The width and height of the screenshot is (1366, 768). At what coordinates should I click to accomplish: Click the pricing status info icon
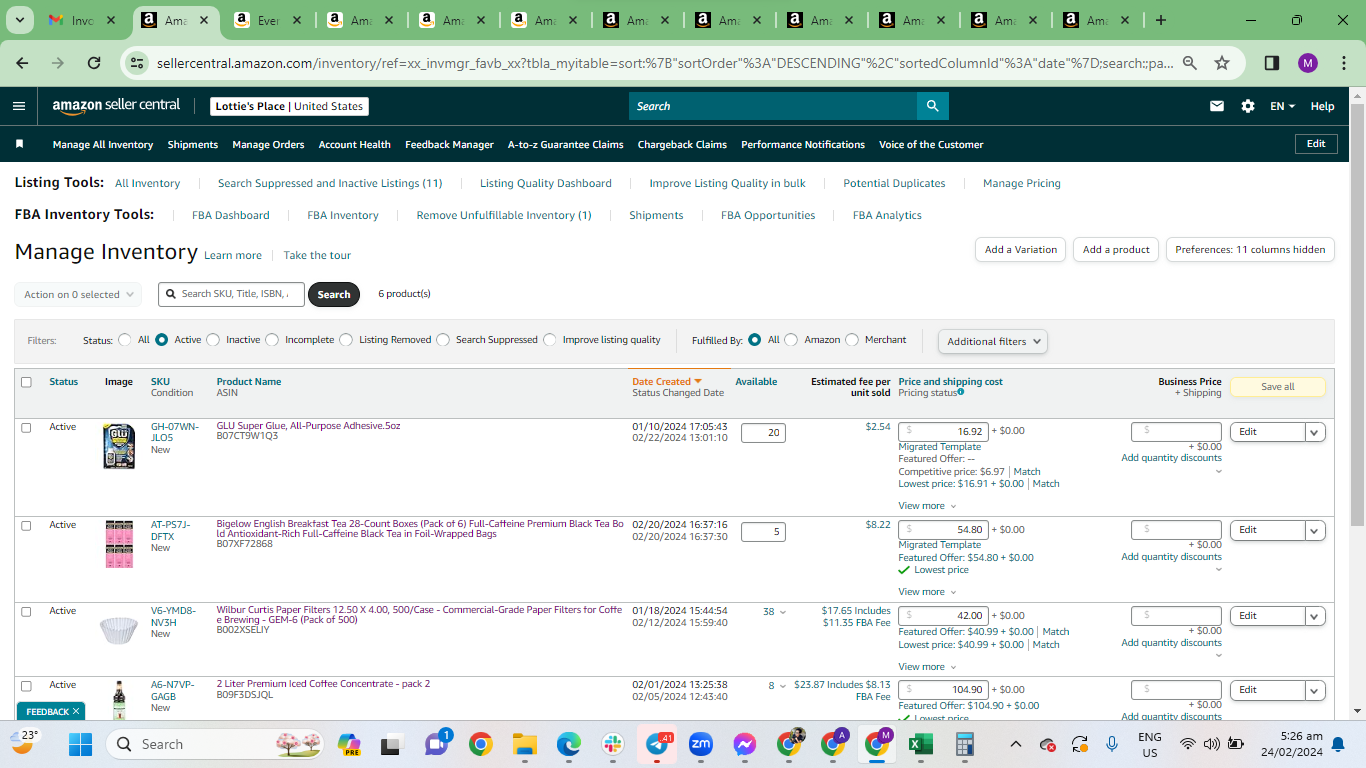[x=961, y=392]
